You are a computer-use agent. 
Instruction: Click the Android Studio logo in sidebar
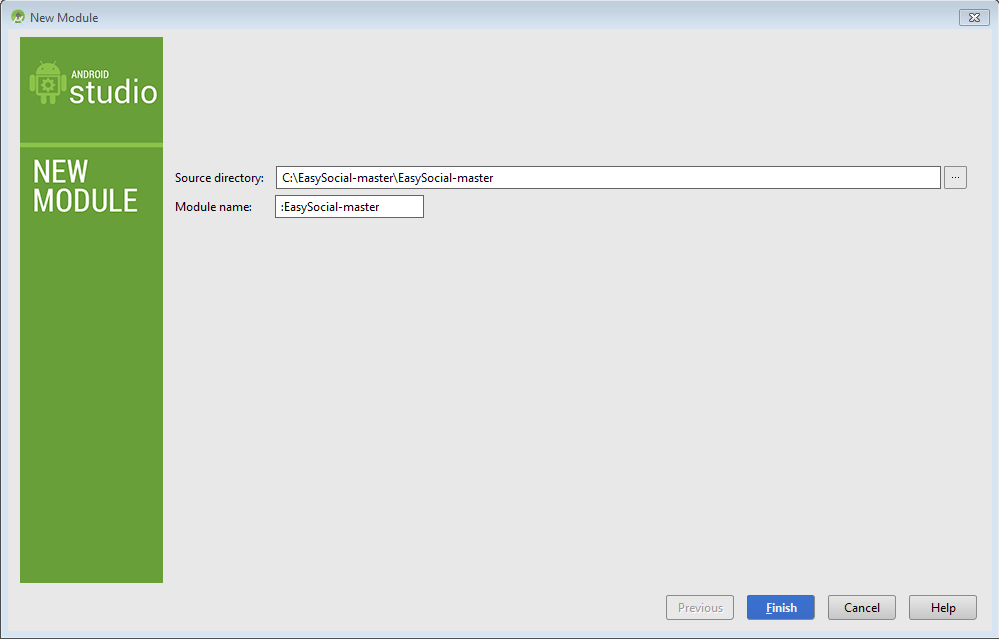click(x=94, y=84)
